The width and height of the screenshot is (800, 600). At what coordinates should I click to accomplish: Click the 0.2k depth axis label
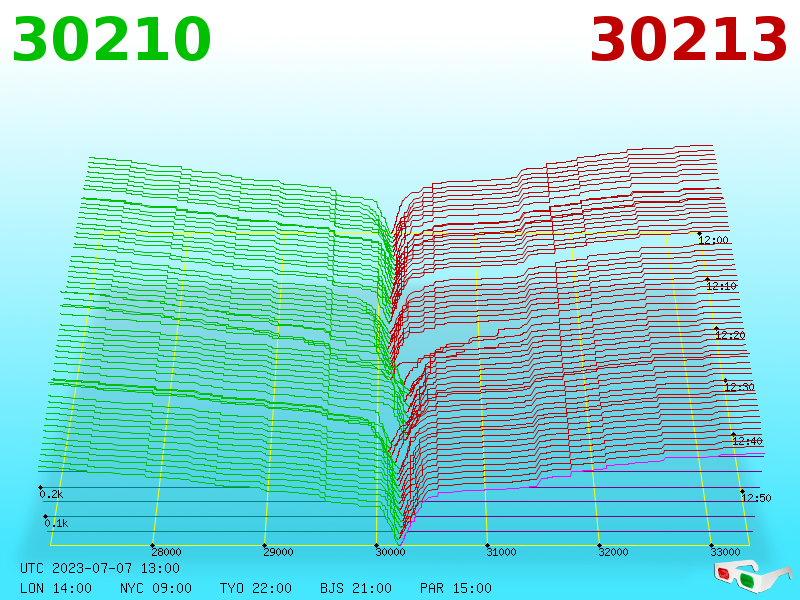[51, 494]
